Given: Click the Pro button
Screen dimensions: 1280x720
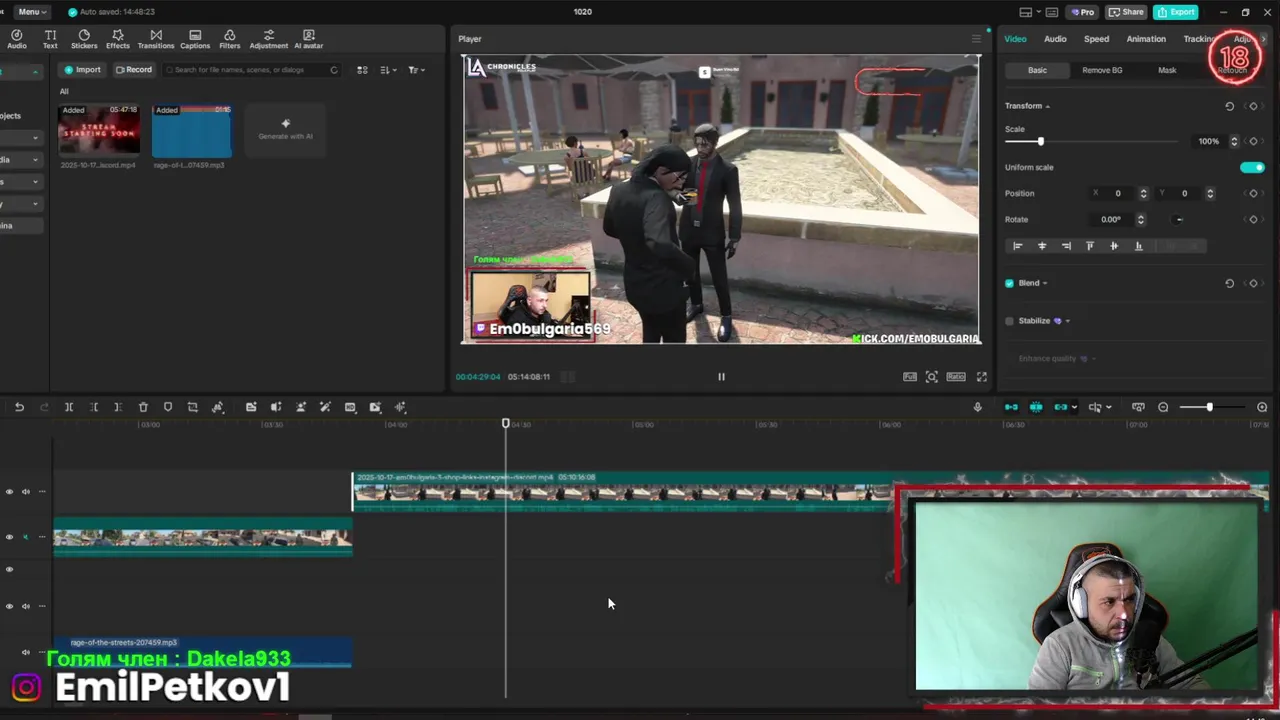Looking at the screenshot, I should coord(1081,12).
